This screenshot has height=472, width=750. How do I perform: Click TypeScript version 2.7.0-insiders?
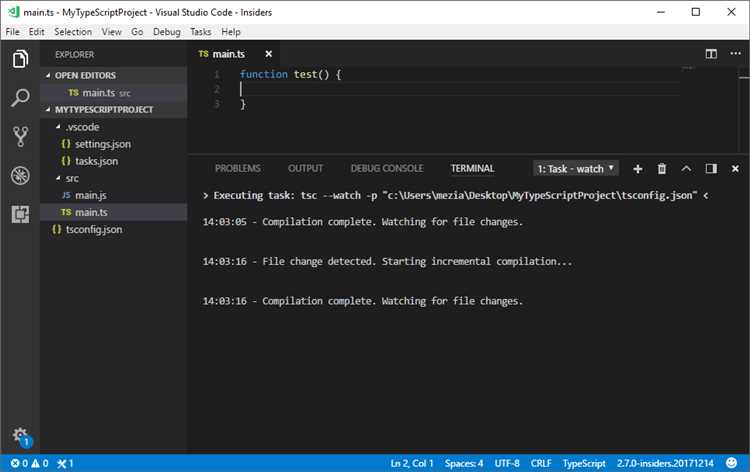click(665, 463)
